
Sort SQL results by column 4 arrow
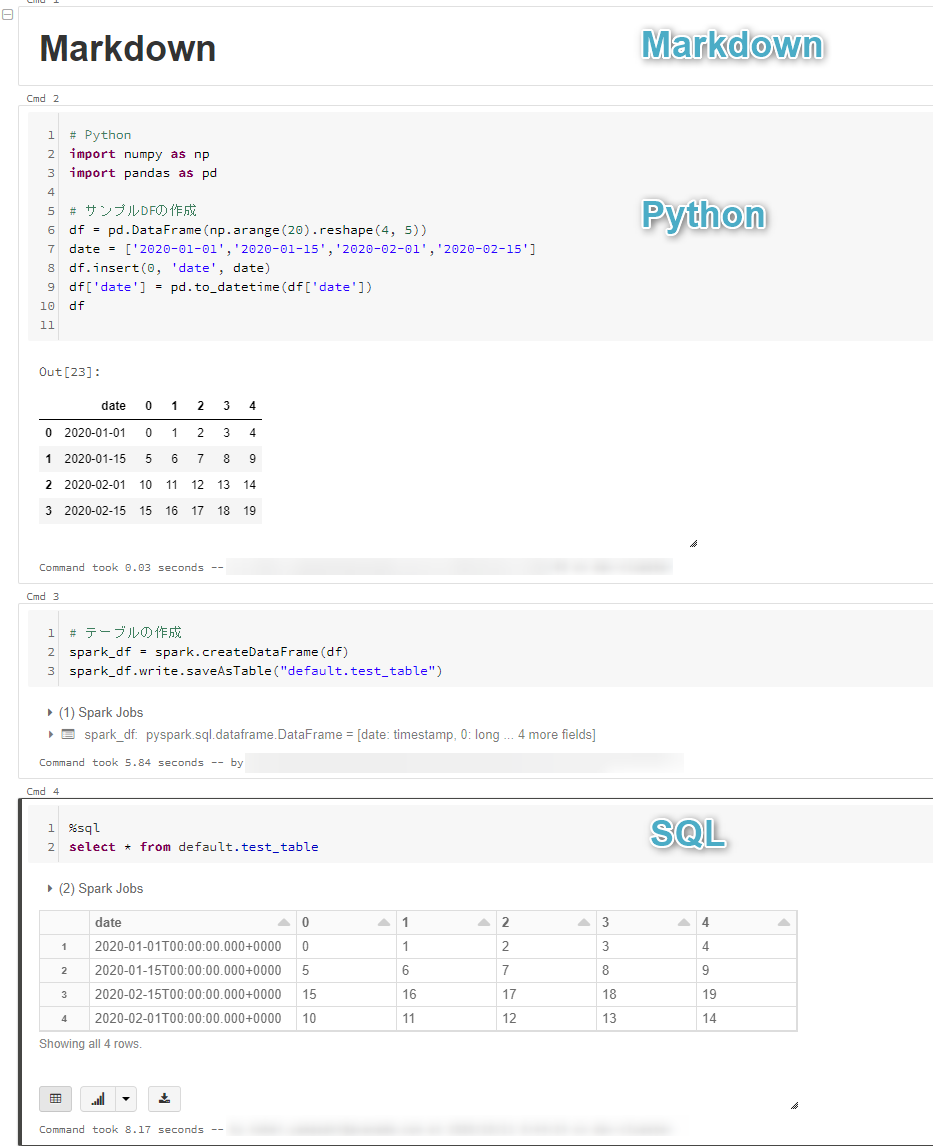click(784, 923)
